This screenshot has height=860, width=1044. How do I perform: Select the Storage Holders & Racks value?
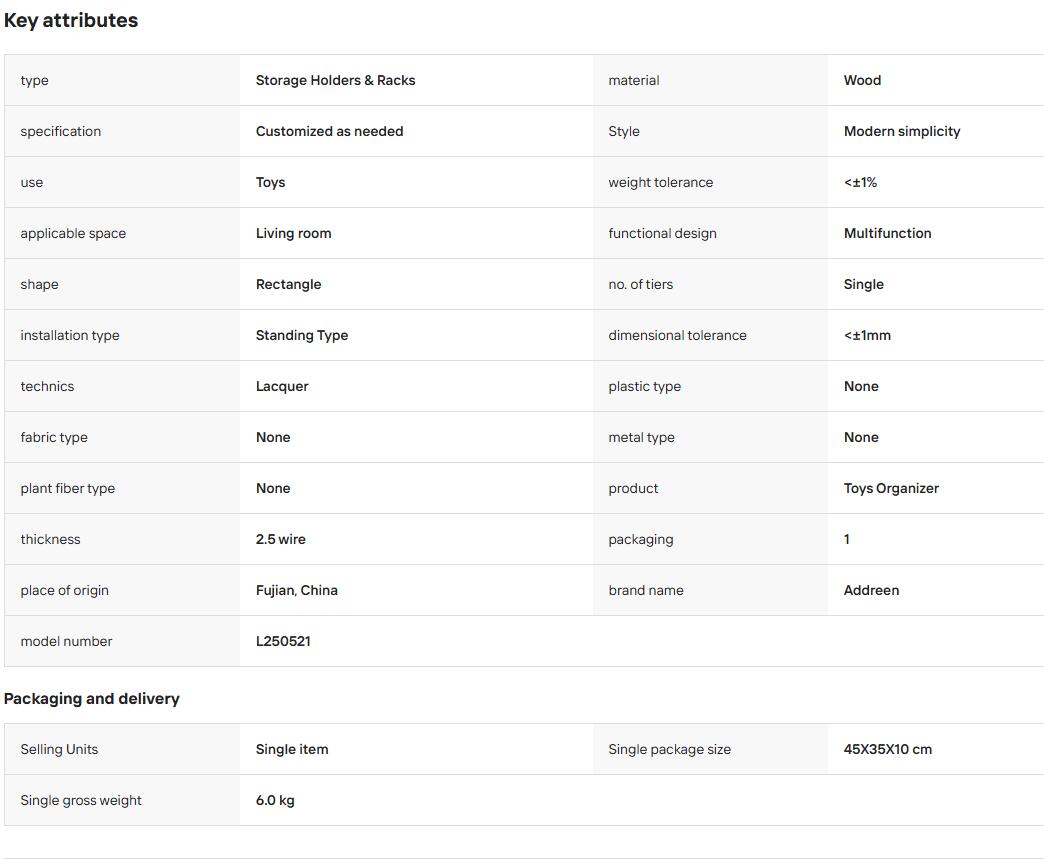[336, 81]
